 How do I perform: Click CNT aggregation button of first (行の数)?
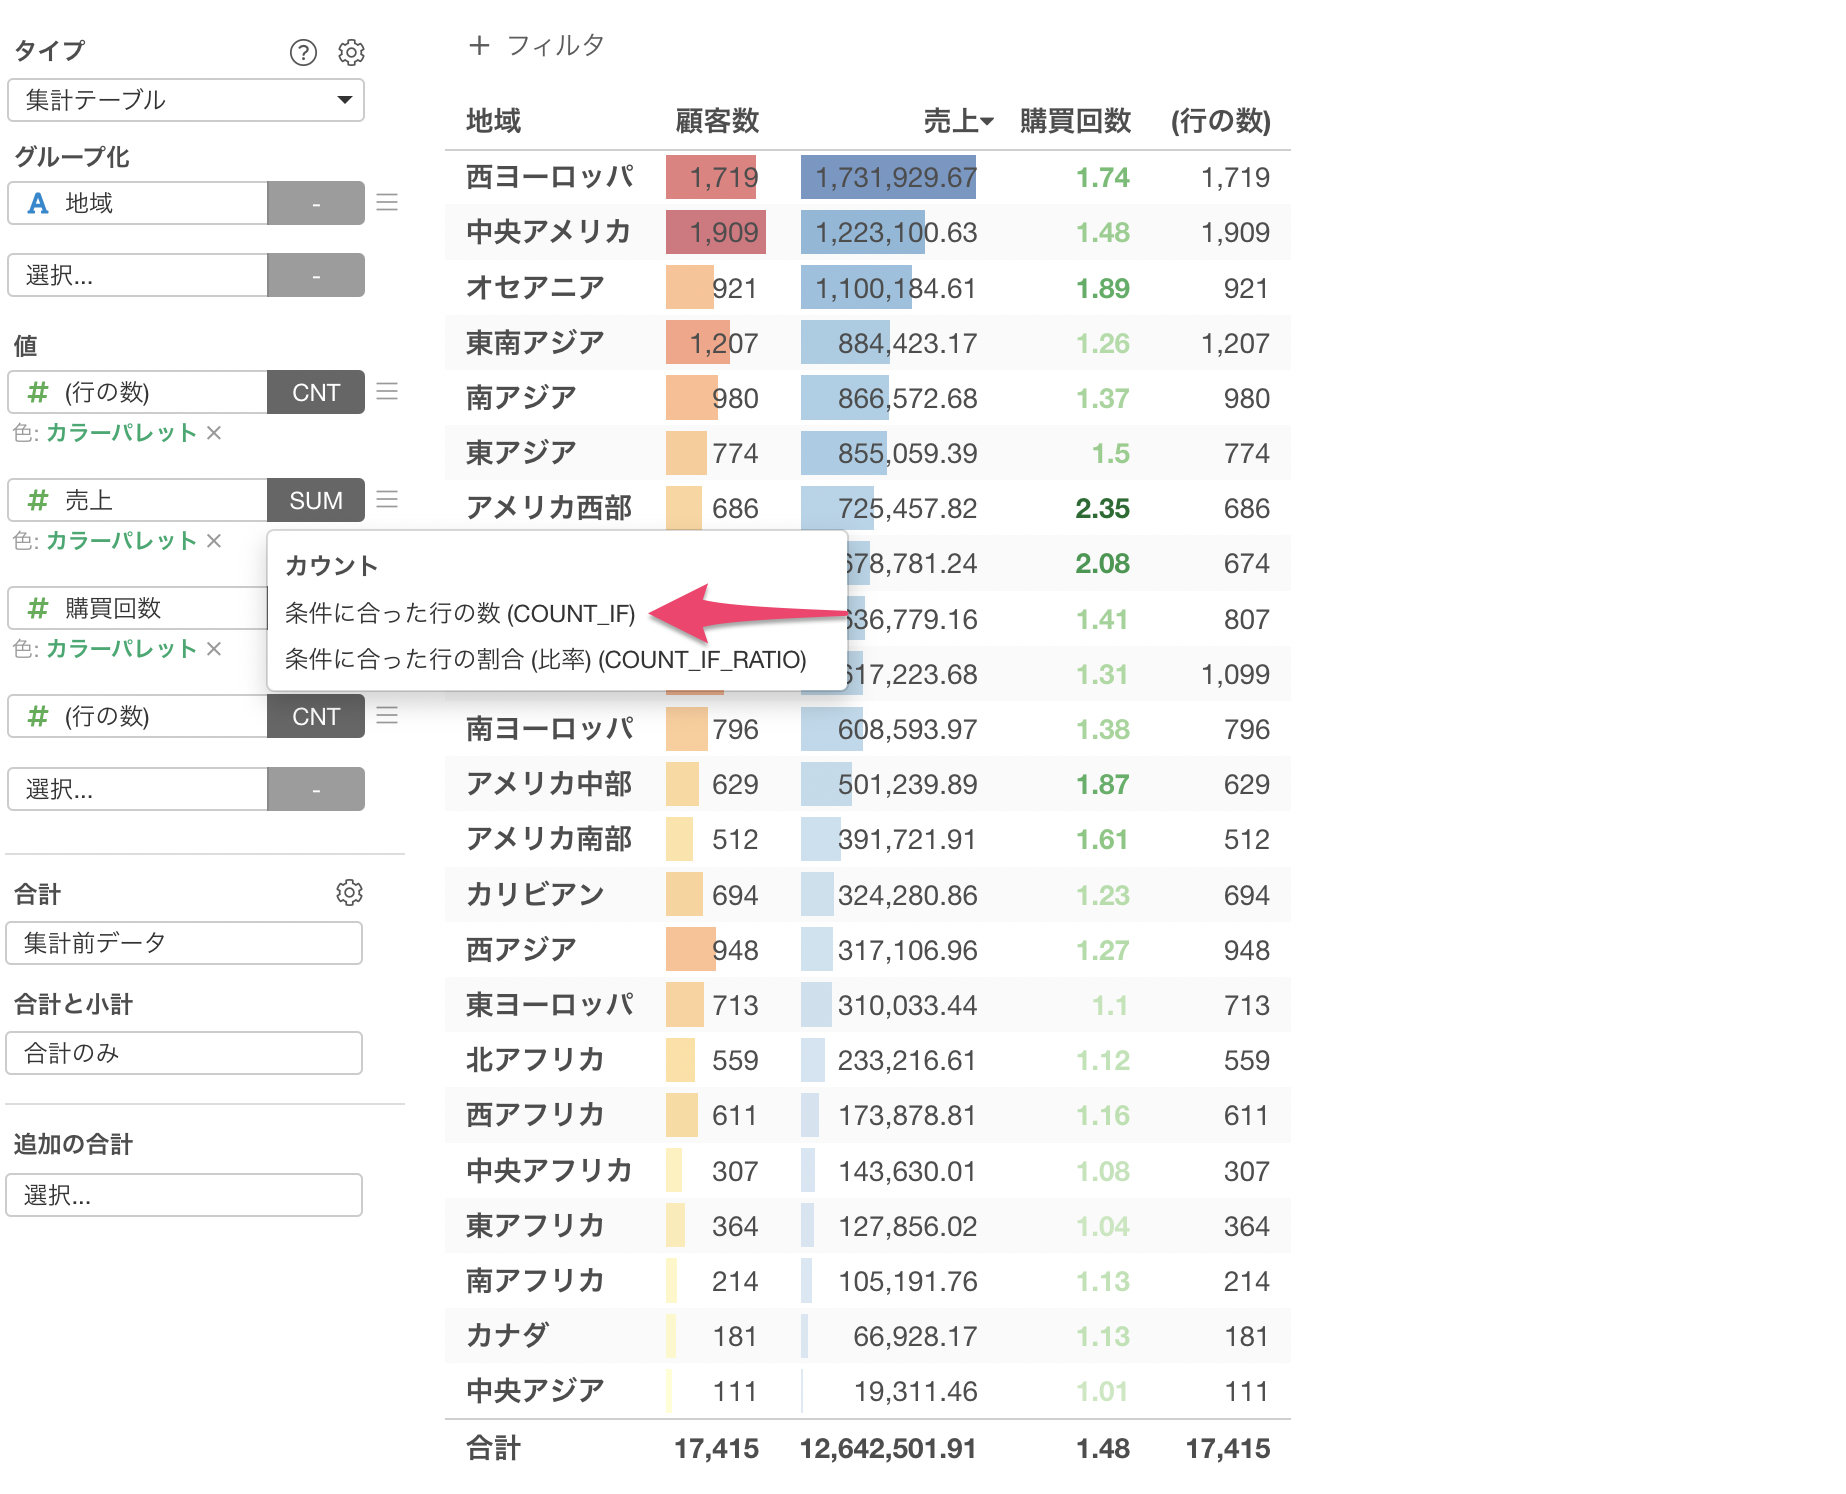point(316,392)
